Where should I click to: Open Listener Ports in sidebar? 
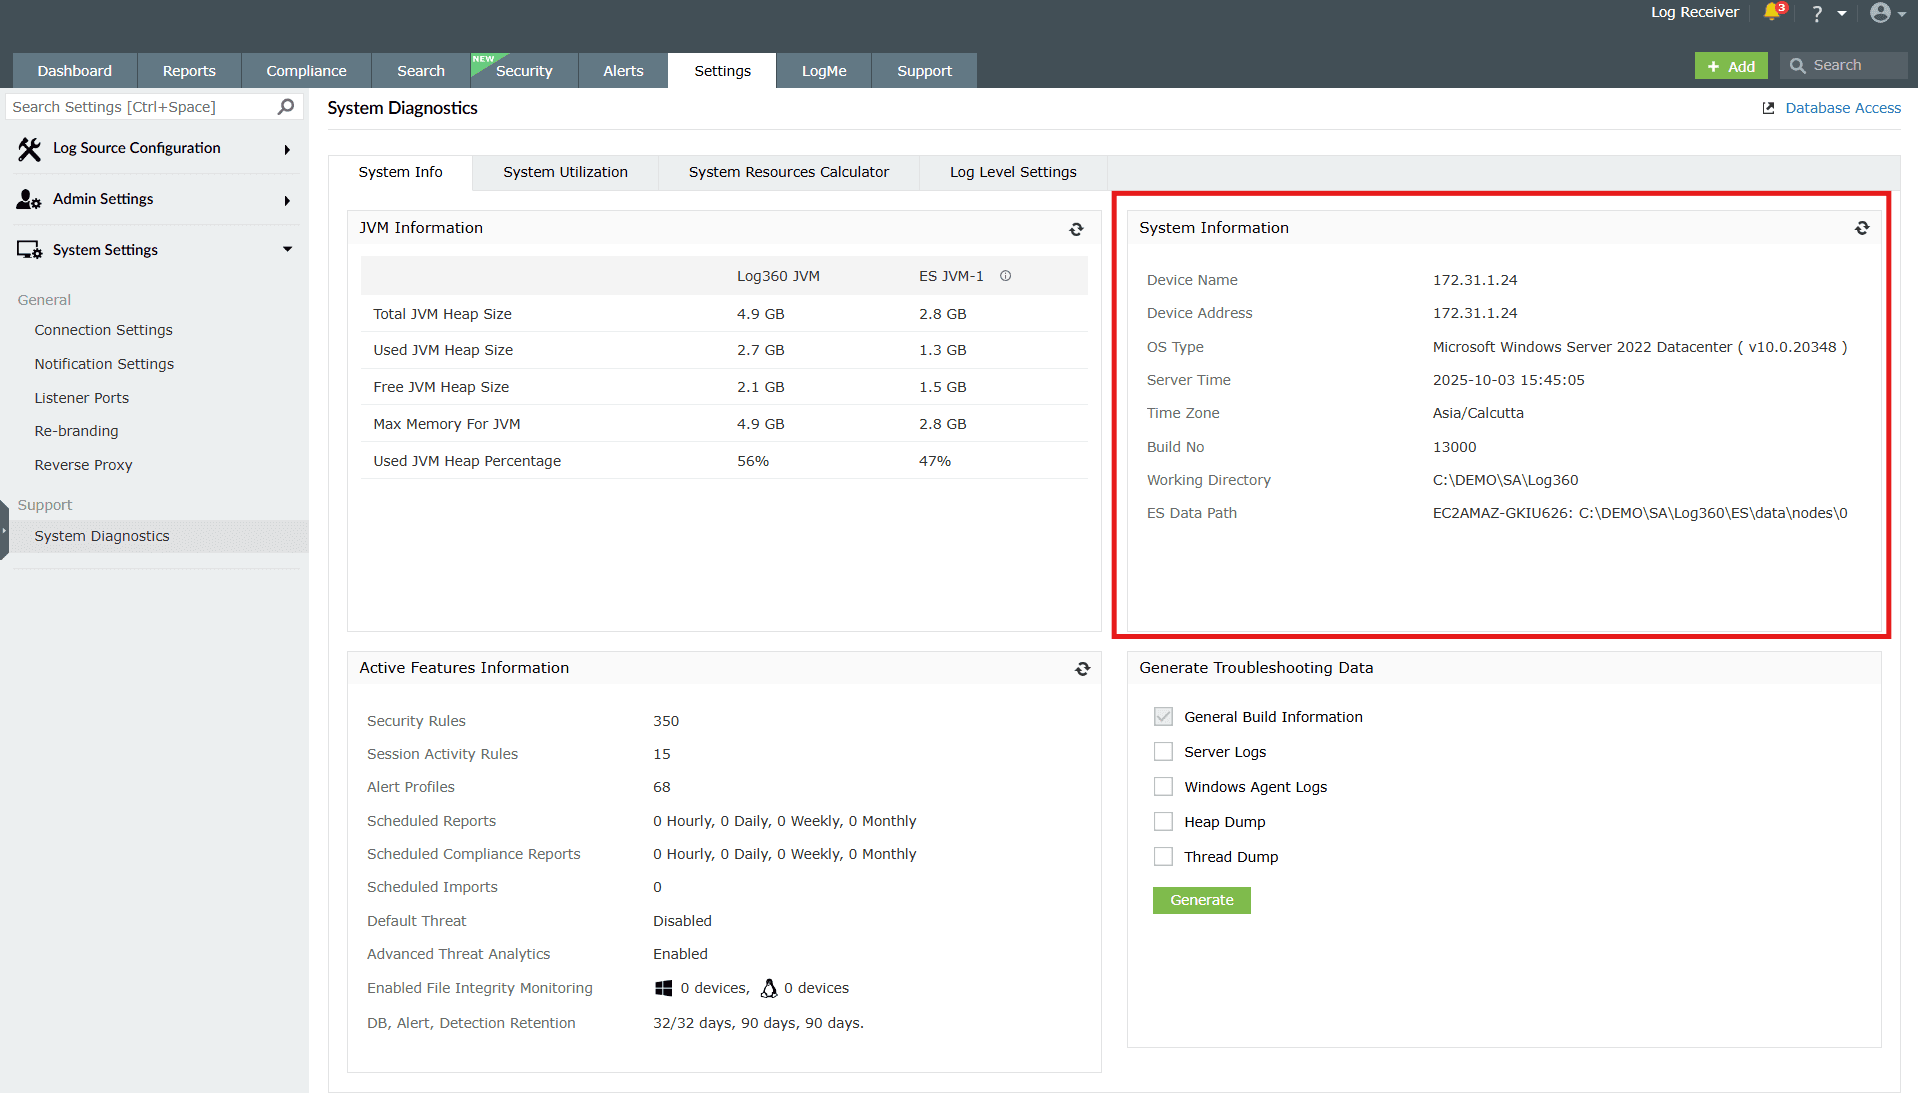coord(82,398)
